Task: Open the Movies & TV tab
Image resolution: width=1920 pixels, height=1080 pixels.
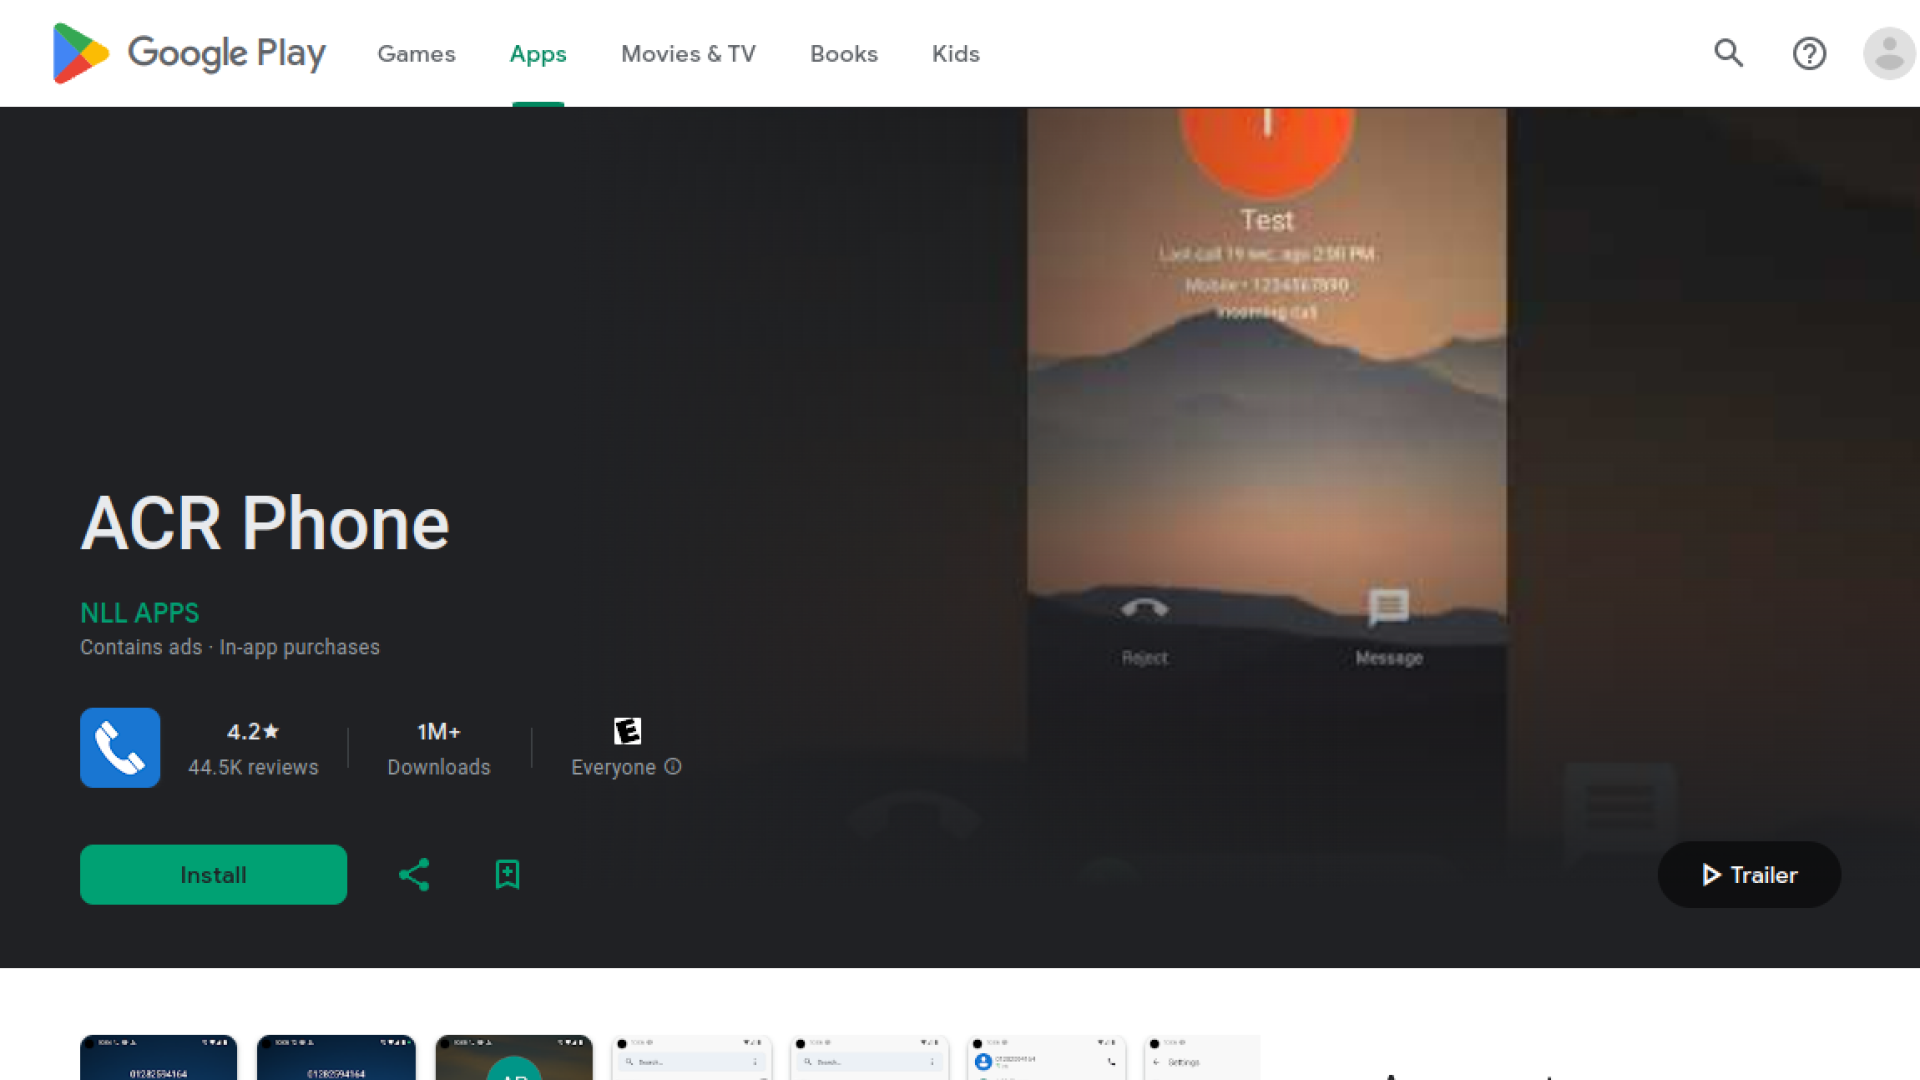Action: point(688,54)
